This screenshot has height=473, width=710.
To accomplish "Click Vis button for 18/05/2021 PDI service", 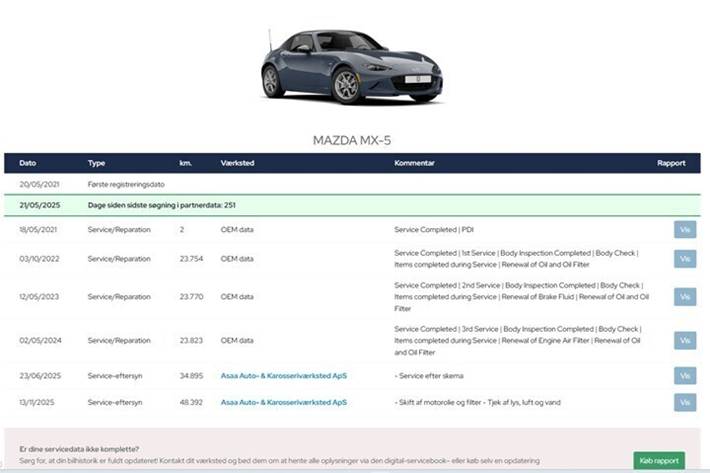I will pyautogui.click(x=685, y=229).
